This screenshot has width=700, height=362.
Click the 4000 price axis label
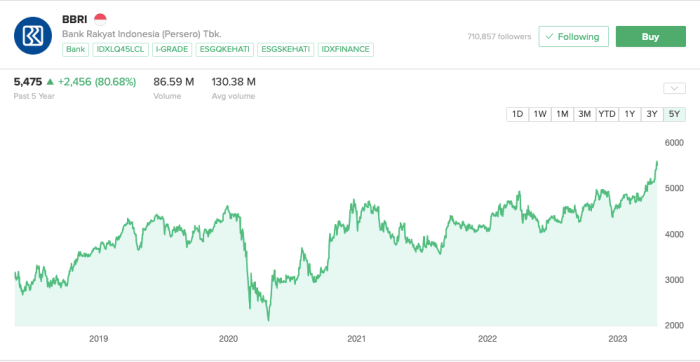674,234
